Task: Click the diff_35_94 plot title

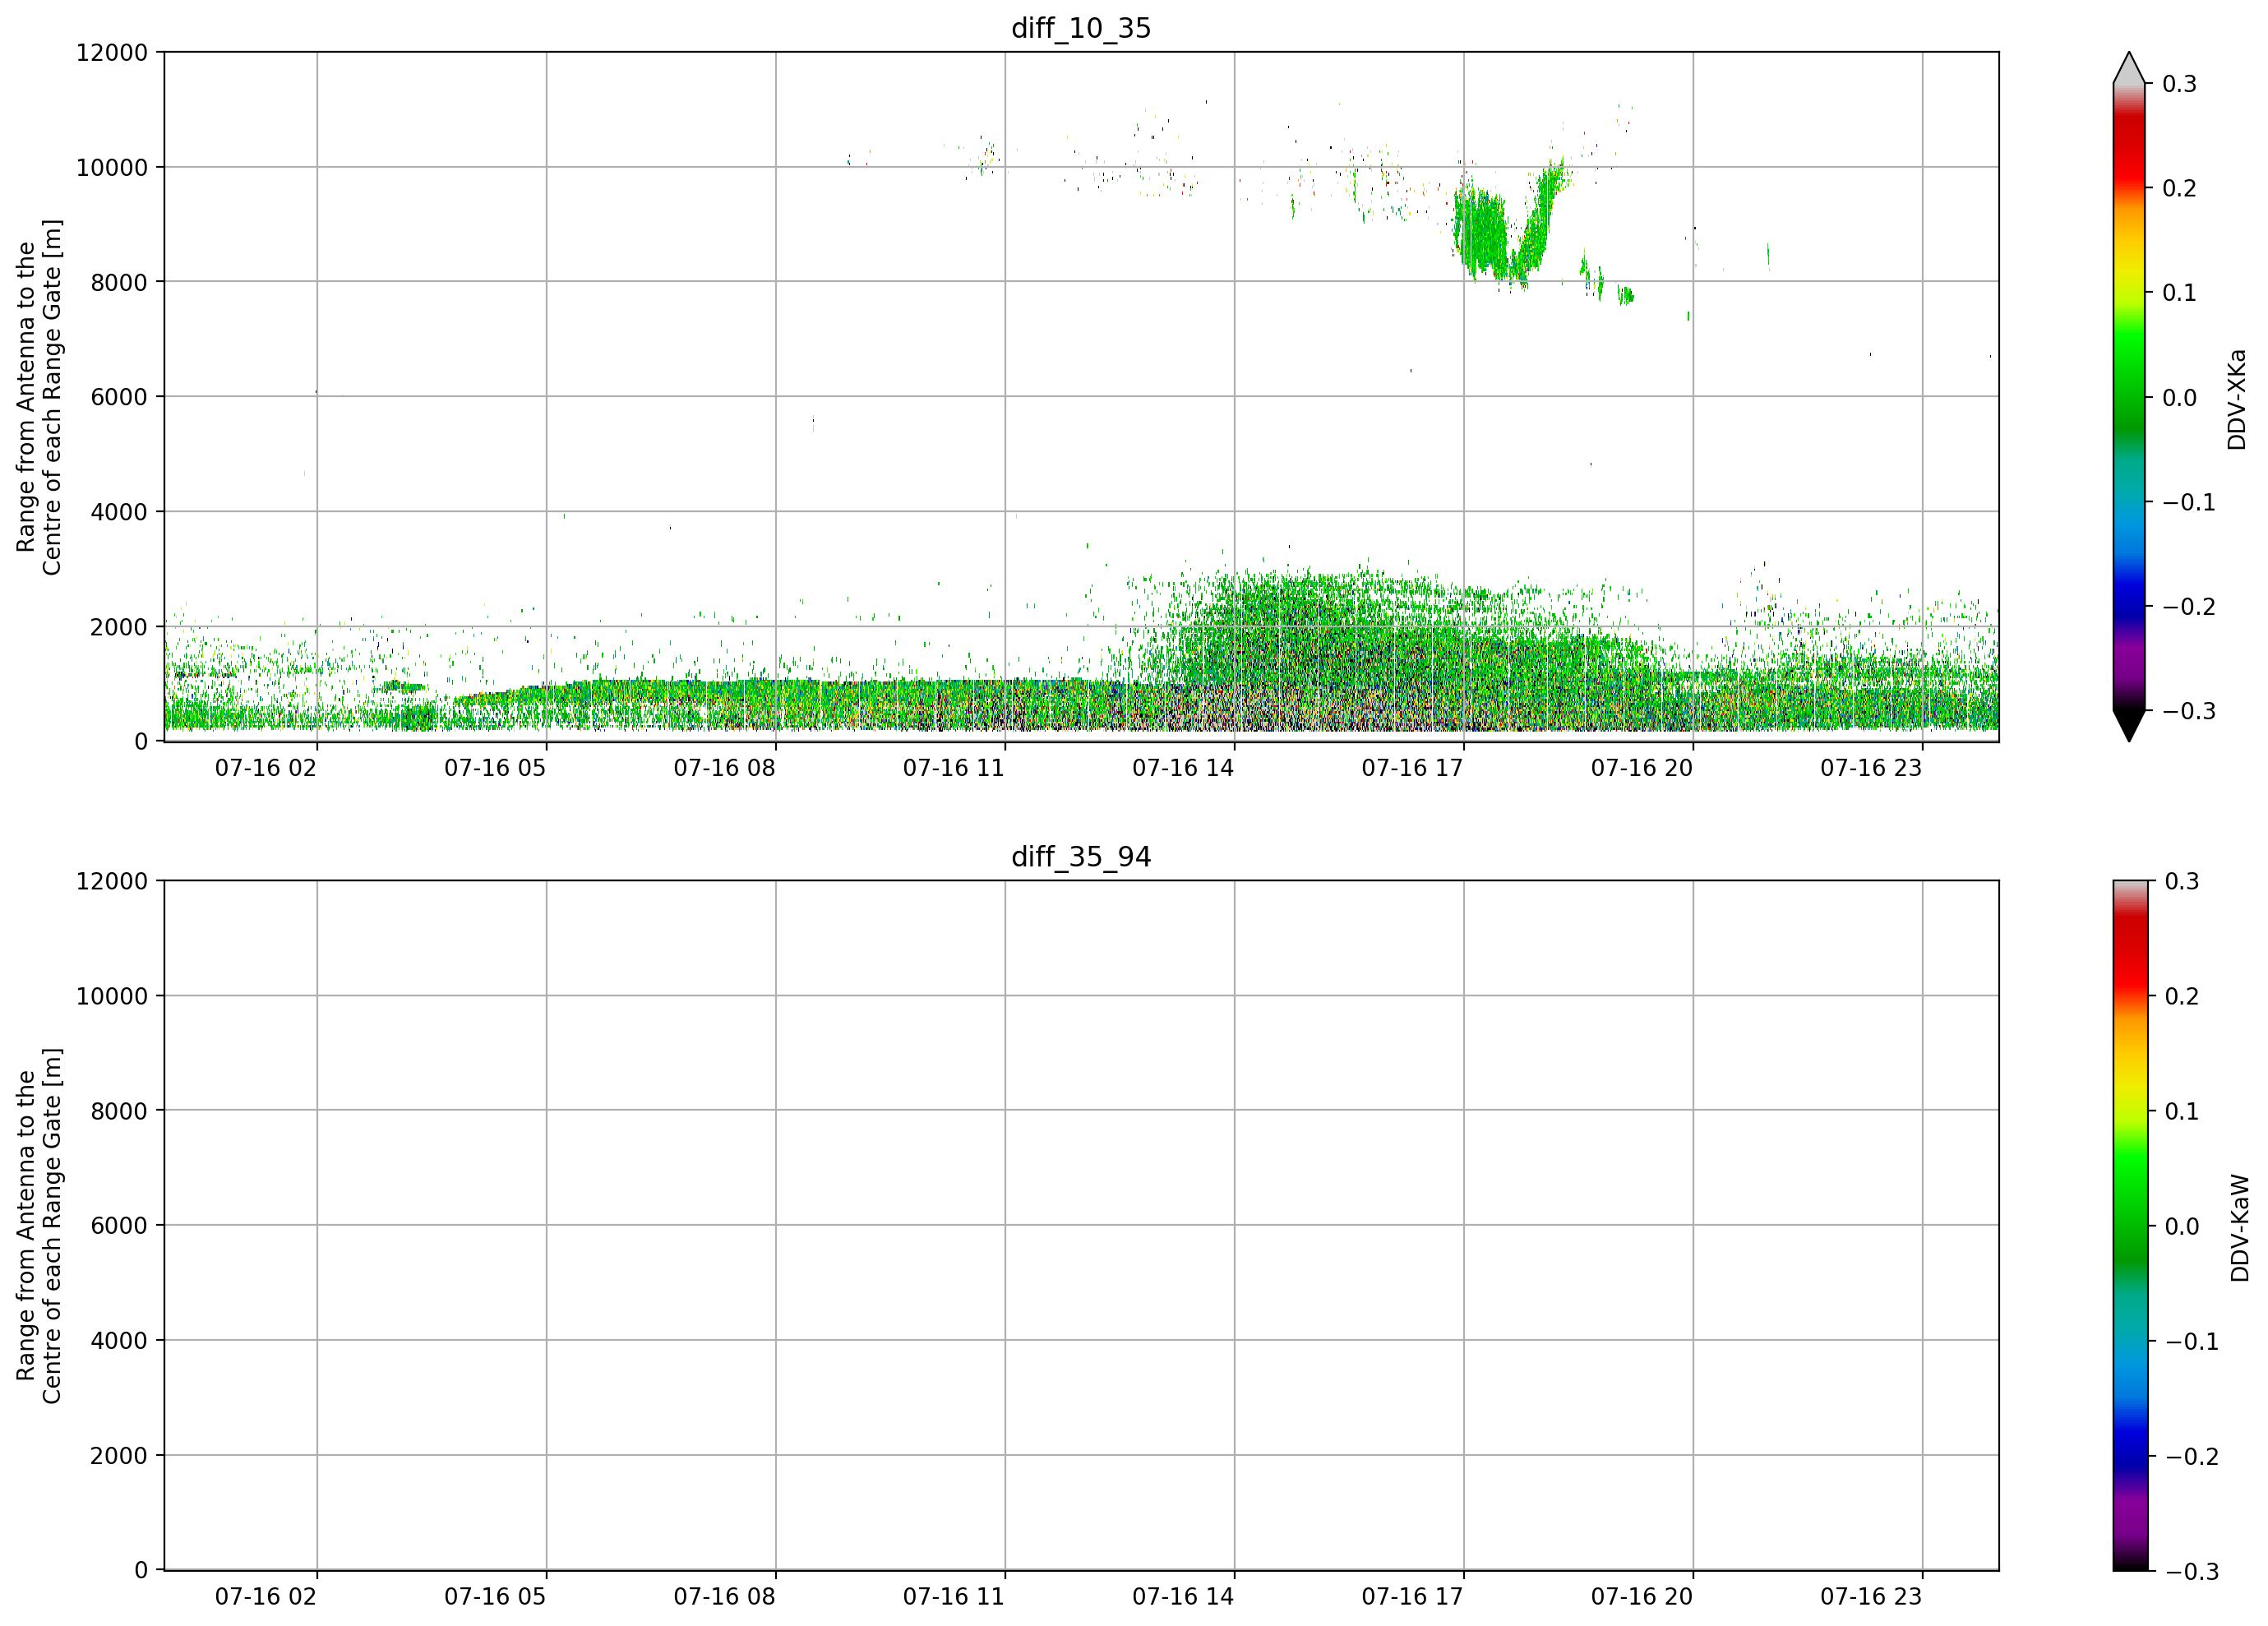Action: pyautogui.click(x=1081, y=857)
